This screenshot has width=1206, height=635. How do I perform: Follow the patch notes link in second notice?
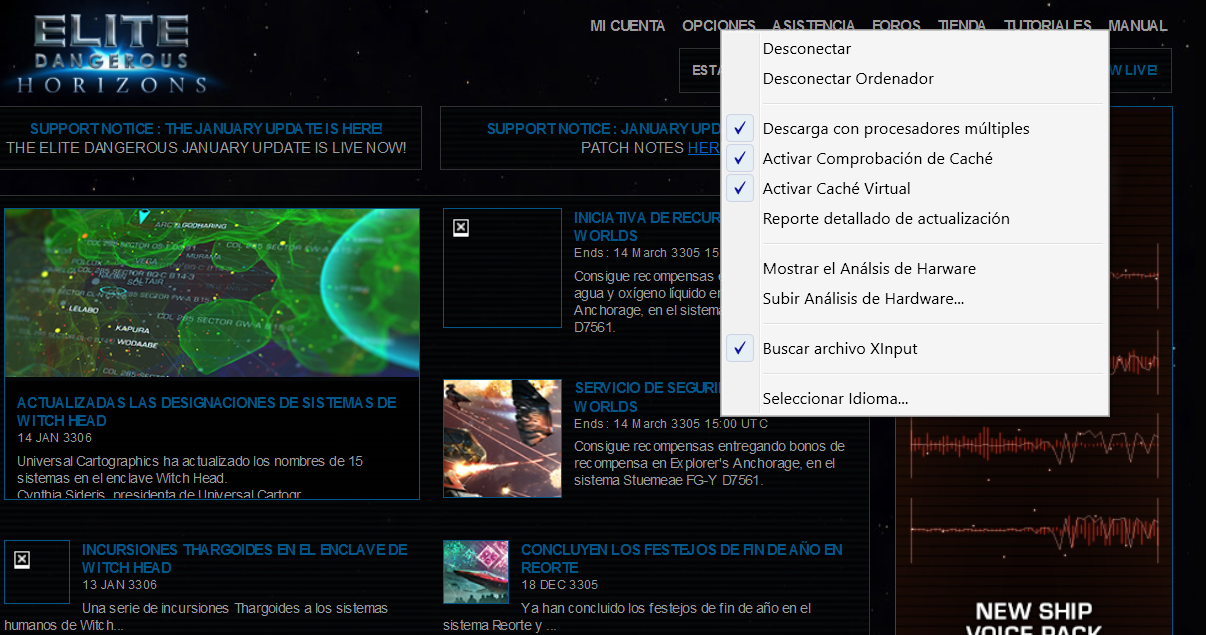coord(703,147)
